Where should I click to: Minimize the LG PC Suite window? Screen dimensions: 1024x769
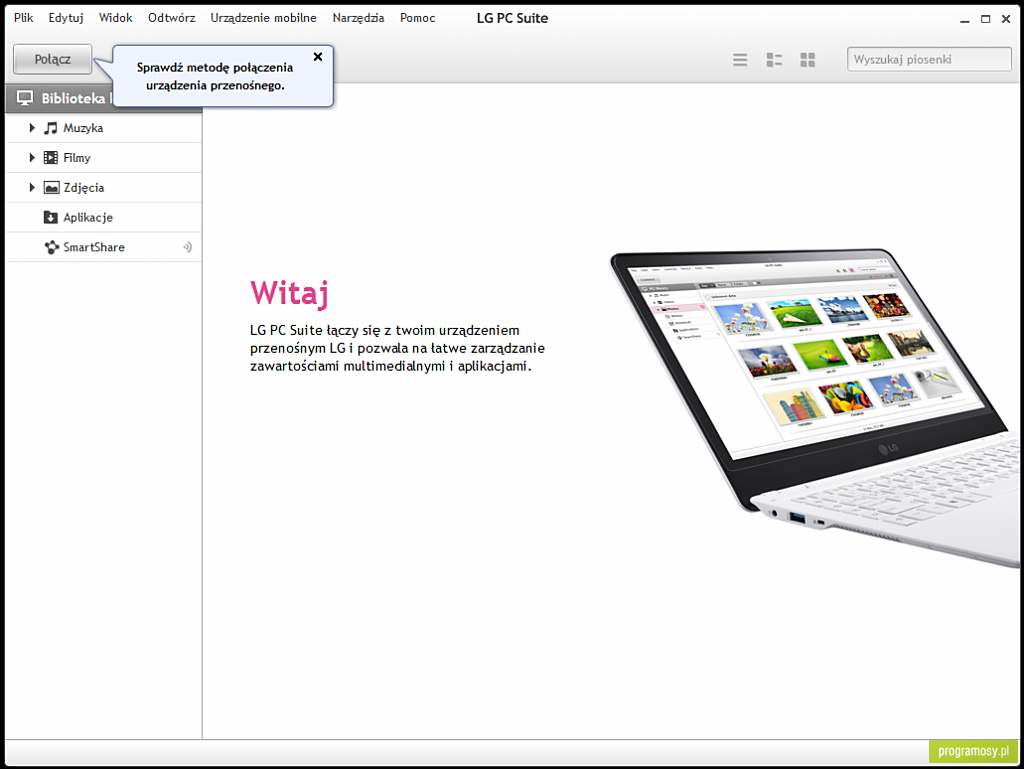coord(965,20)
